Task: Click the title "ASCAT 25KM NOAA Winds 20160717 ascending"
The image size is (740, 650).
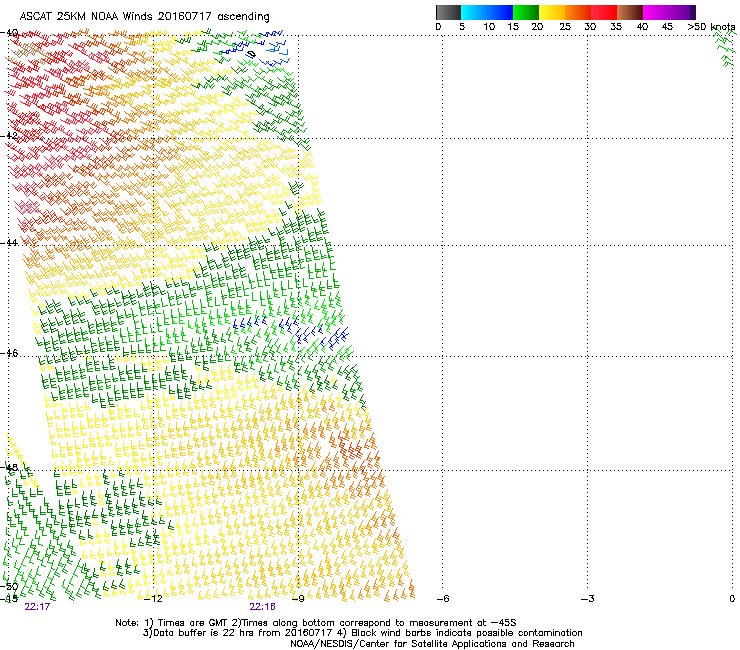Action: coord(144,17)
